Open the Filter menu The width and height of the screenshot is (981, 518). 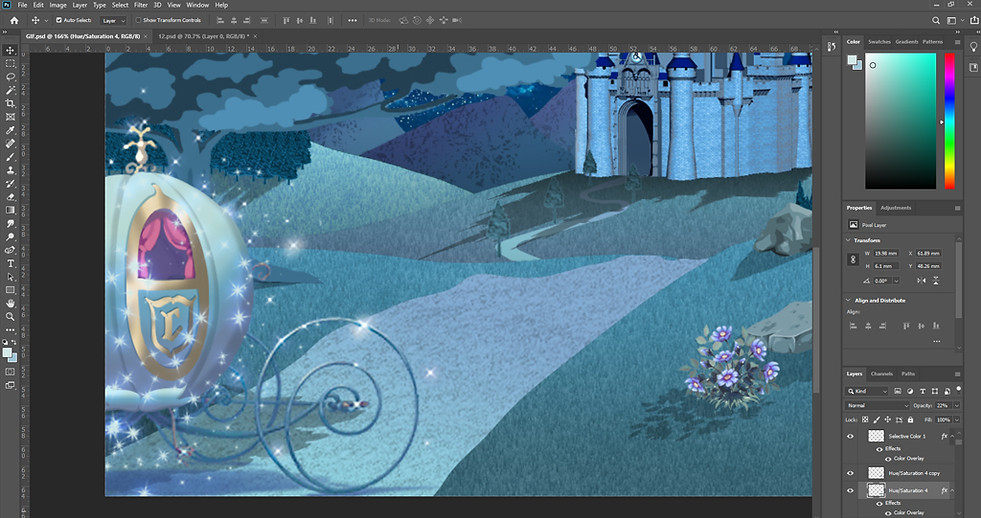point(141,5)
